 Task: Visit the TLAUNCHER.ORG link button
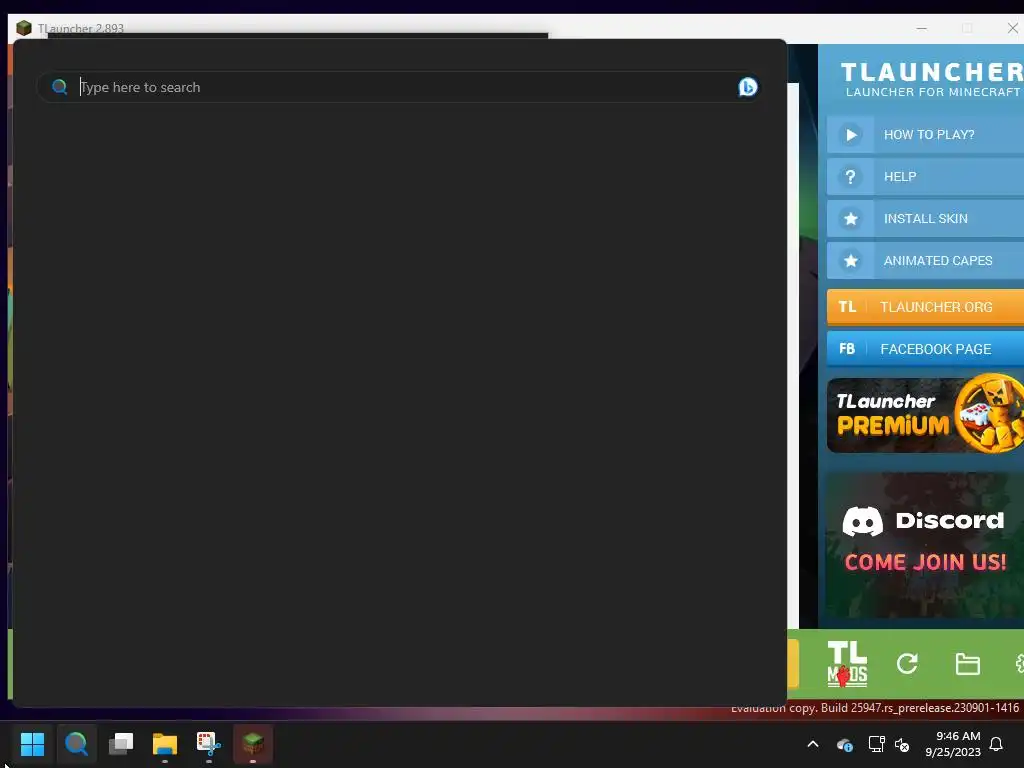click(x=925, y=307)
